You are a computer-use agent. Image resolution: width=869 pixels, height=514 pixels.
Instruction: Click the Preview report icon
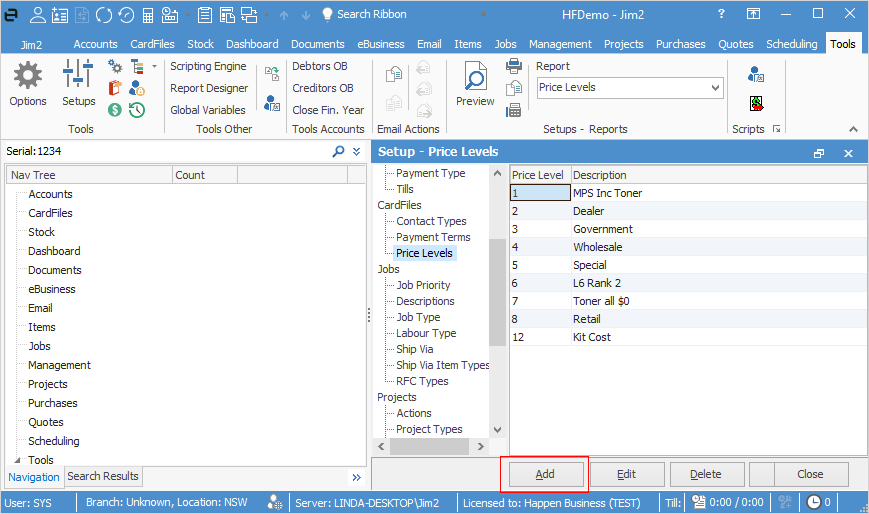coord(475,83)
